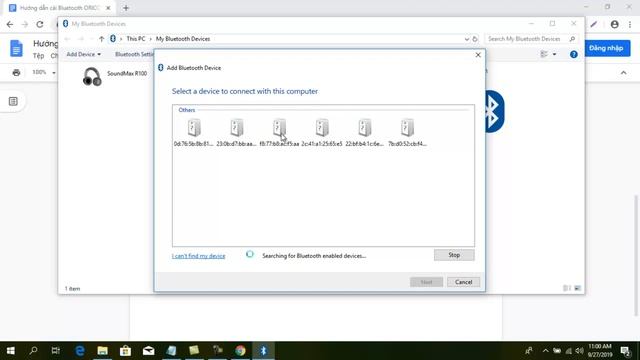Stop searching for Bluetooth devices
The width and height of the screenshot is (640, 360).
point(454,255)
